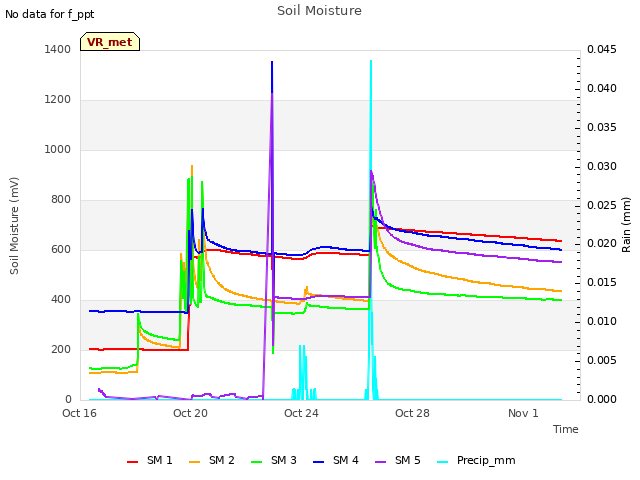The width and height of the screenshot is (640, 480).
Task: Click the Oct 24 x-axis tick label
Action: pos(301,413)
